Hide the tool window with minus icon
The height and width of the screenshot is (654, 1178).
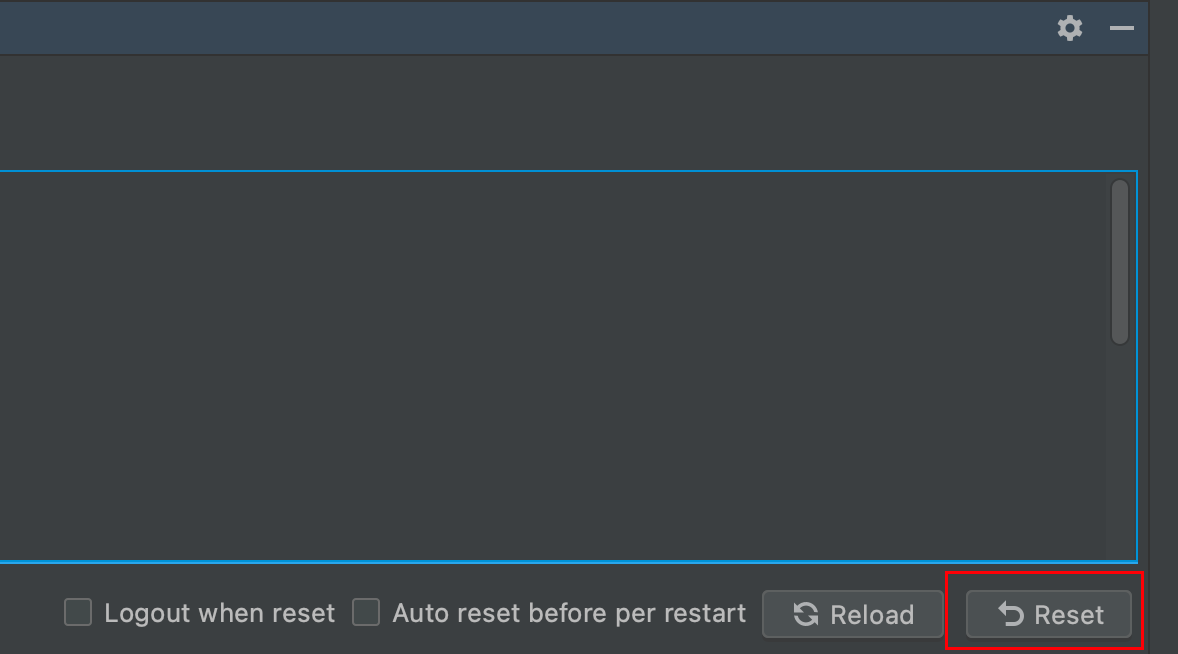pos(1122,28)
